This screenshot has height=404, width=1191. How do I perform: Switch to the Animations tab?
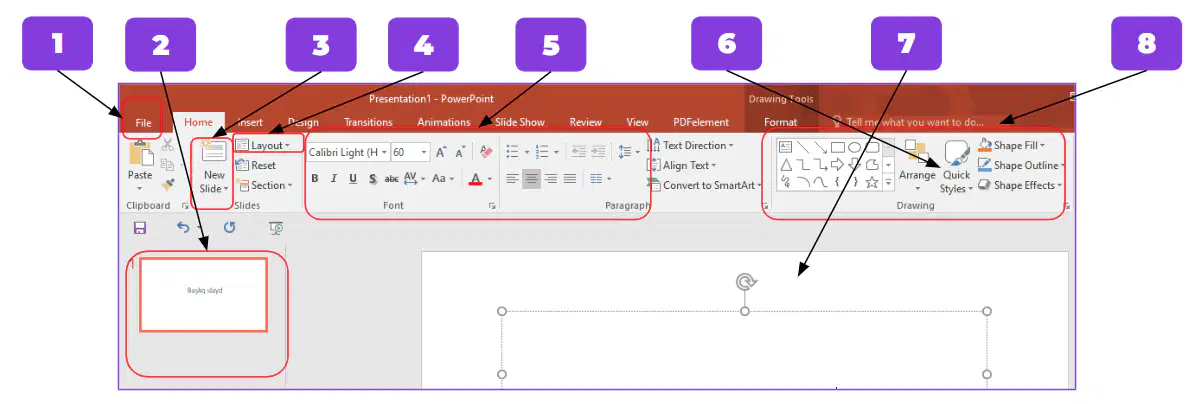(x=444, y=122)
